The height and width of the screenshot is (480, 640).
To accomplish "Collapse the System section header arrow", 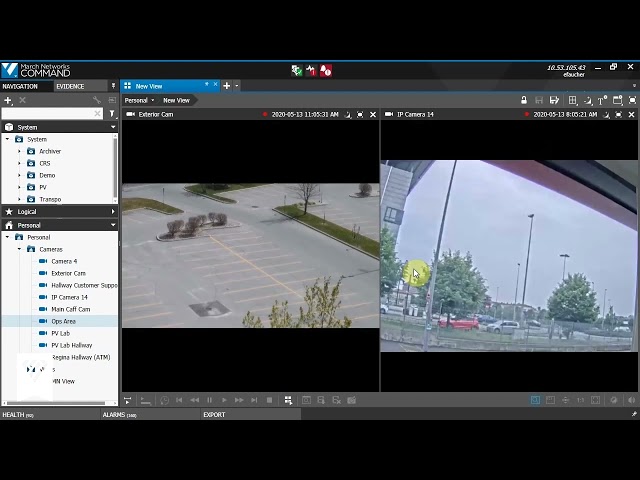I will (113, 127).
